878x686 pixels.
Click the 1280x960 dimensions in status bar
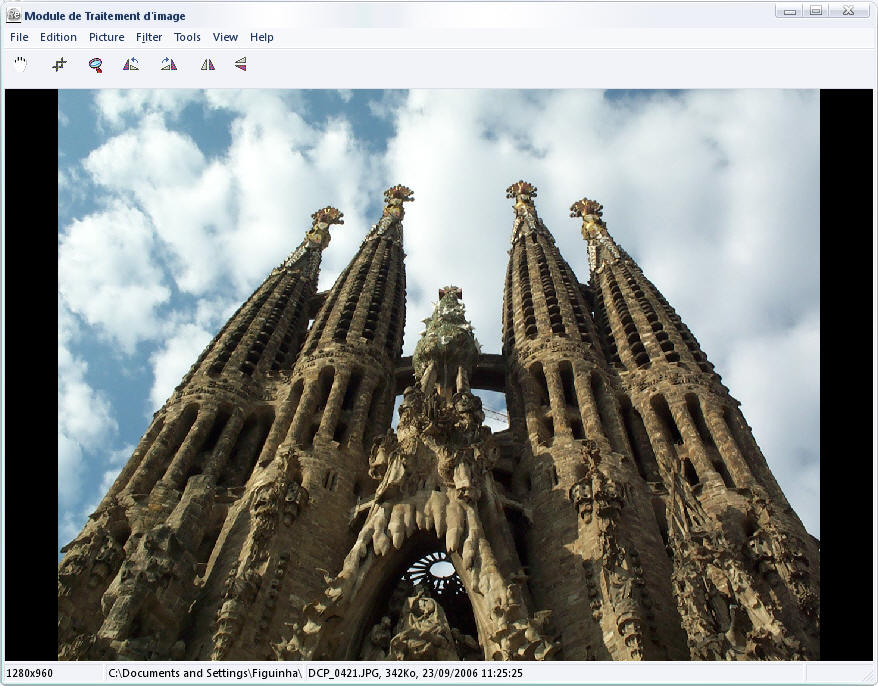click(30, 673)
